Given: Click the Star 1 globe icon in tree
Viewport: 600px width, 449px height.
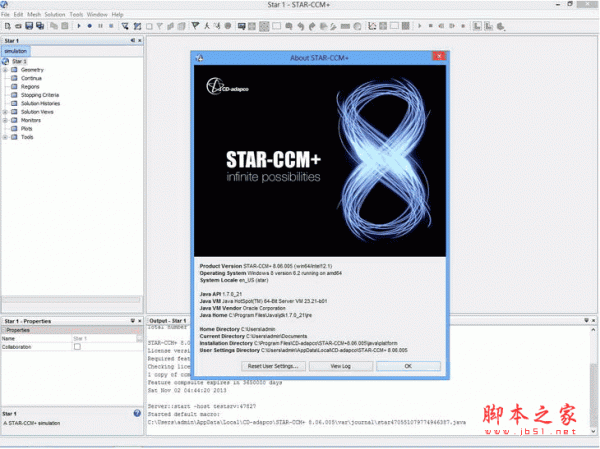Looking at the screenshot, I should click(x=5, y=61).
